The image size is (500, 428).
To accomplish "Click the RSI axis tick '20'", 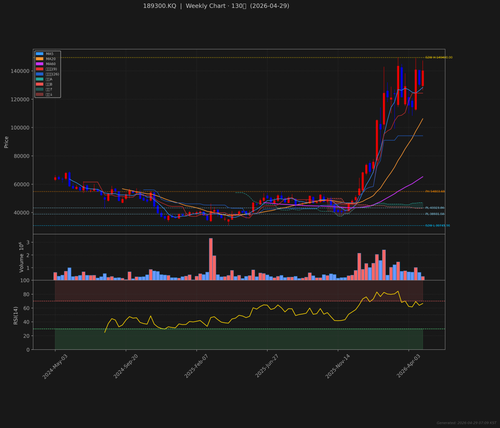I will (26, 336).
